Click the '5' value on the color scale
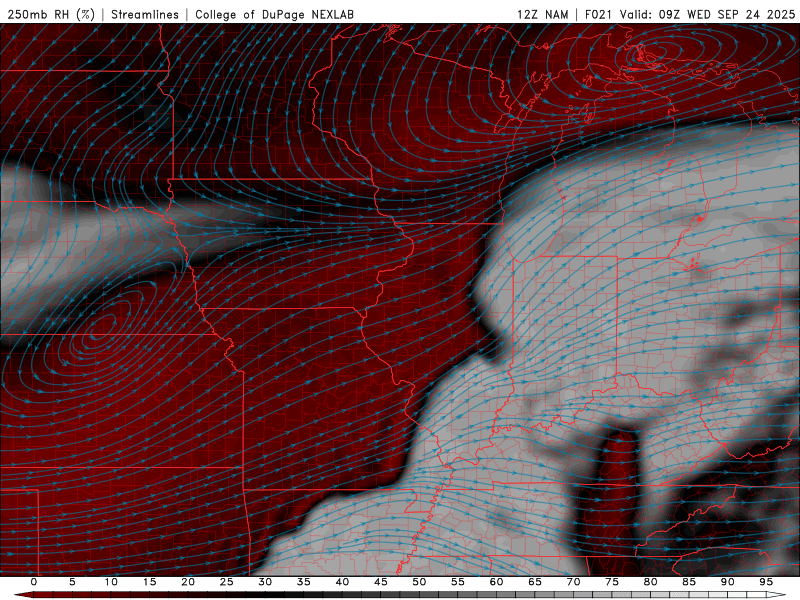 pyautogui.click(x=72, y=582)
